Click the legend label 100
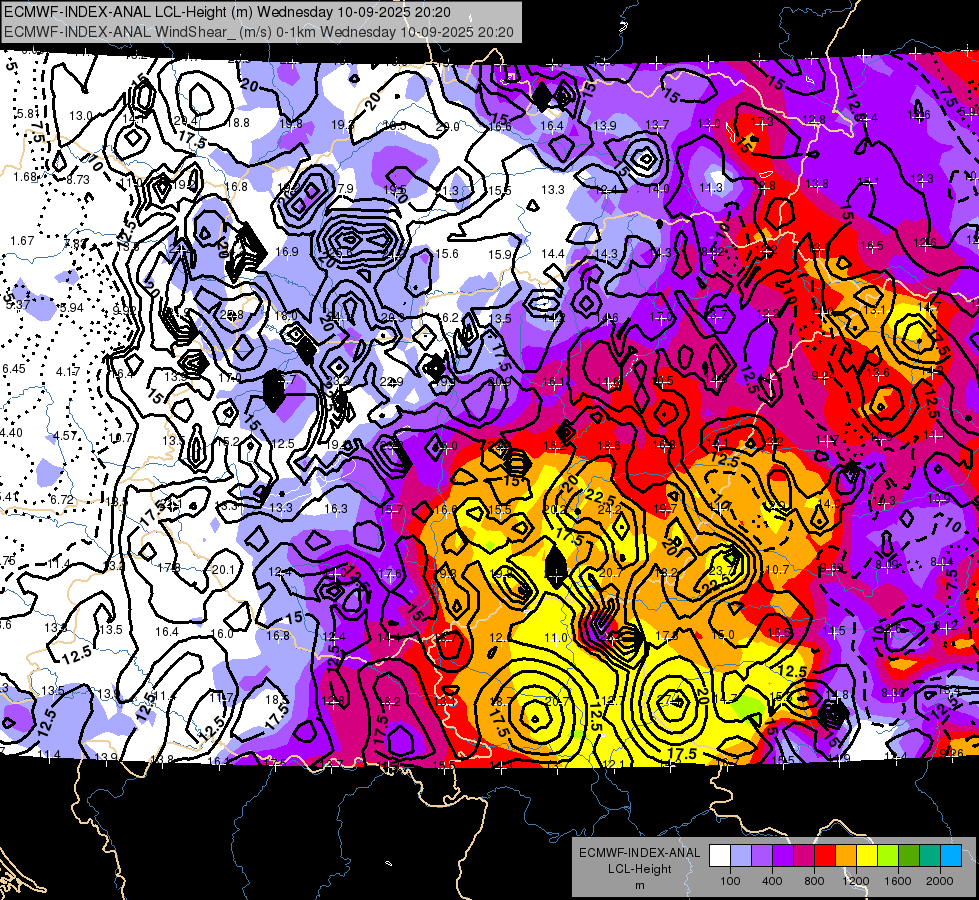The height and width of the screenshot is (900, 979). (730, 881)
